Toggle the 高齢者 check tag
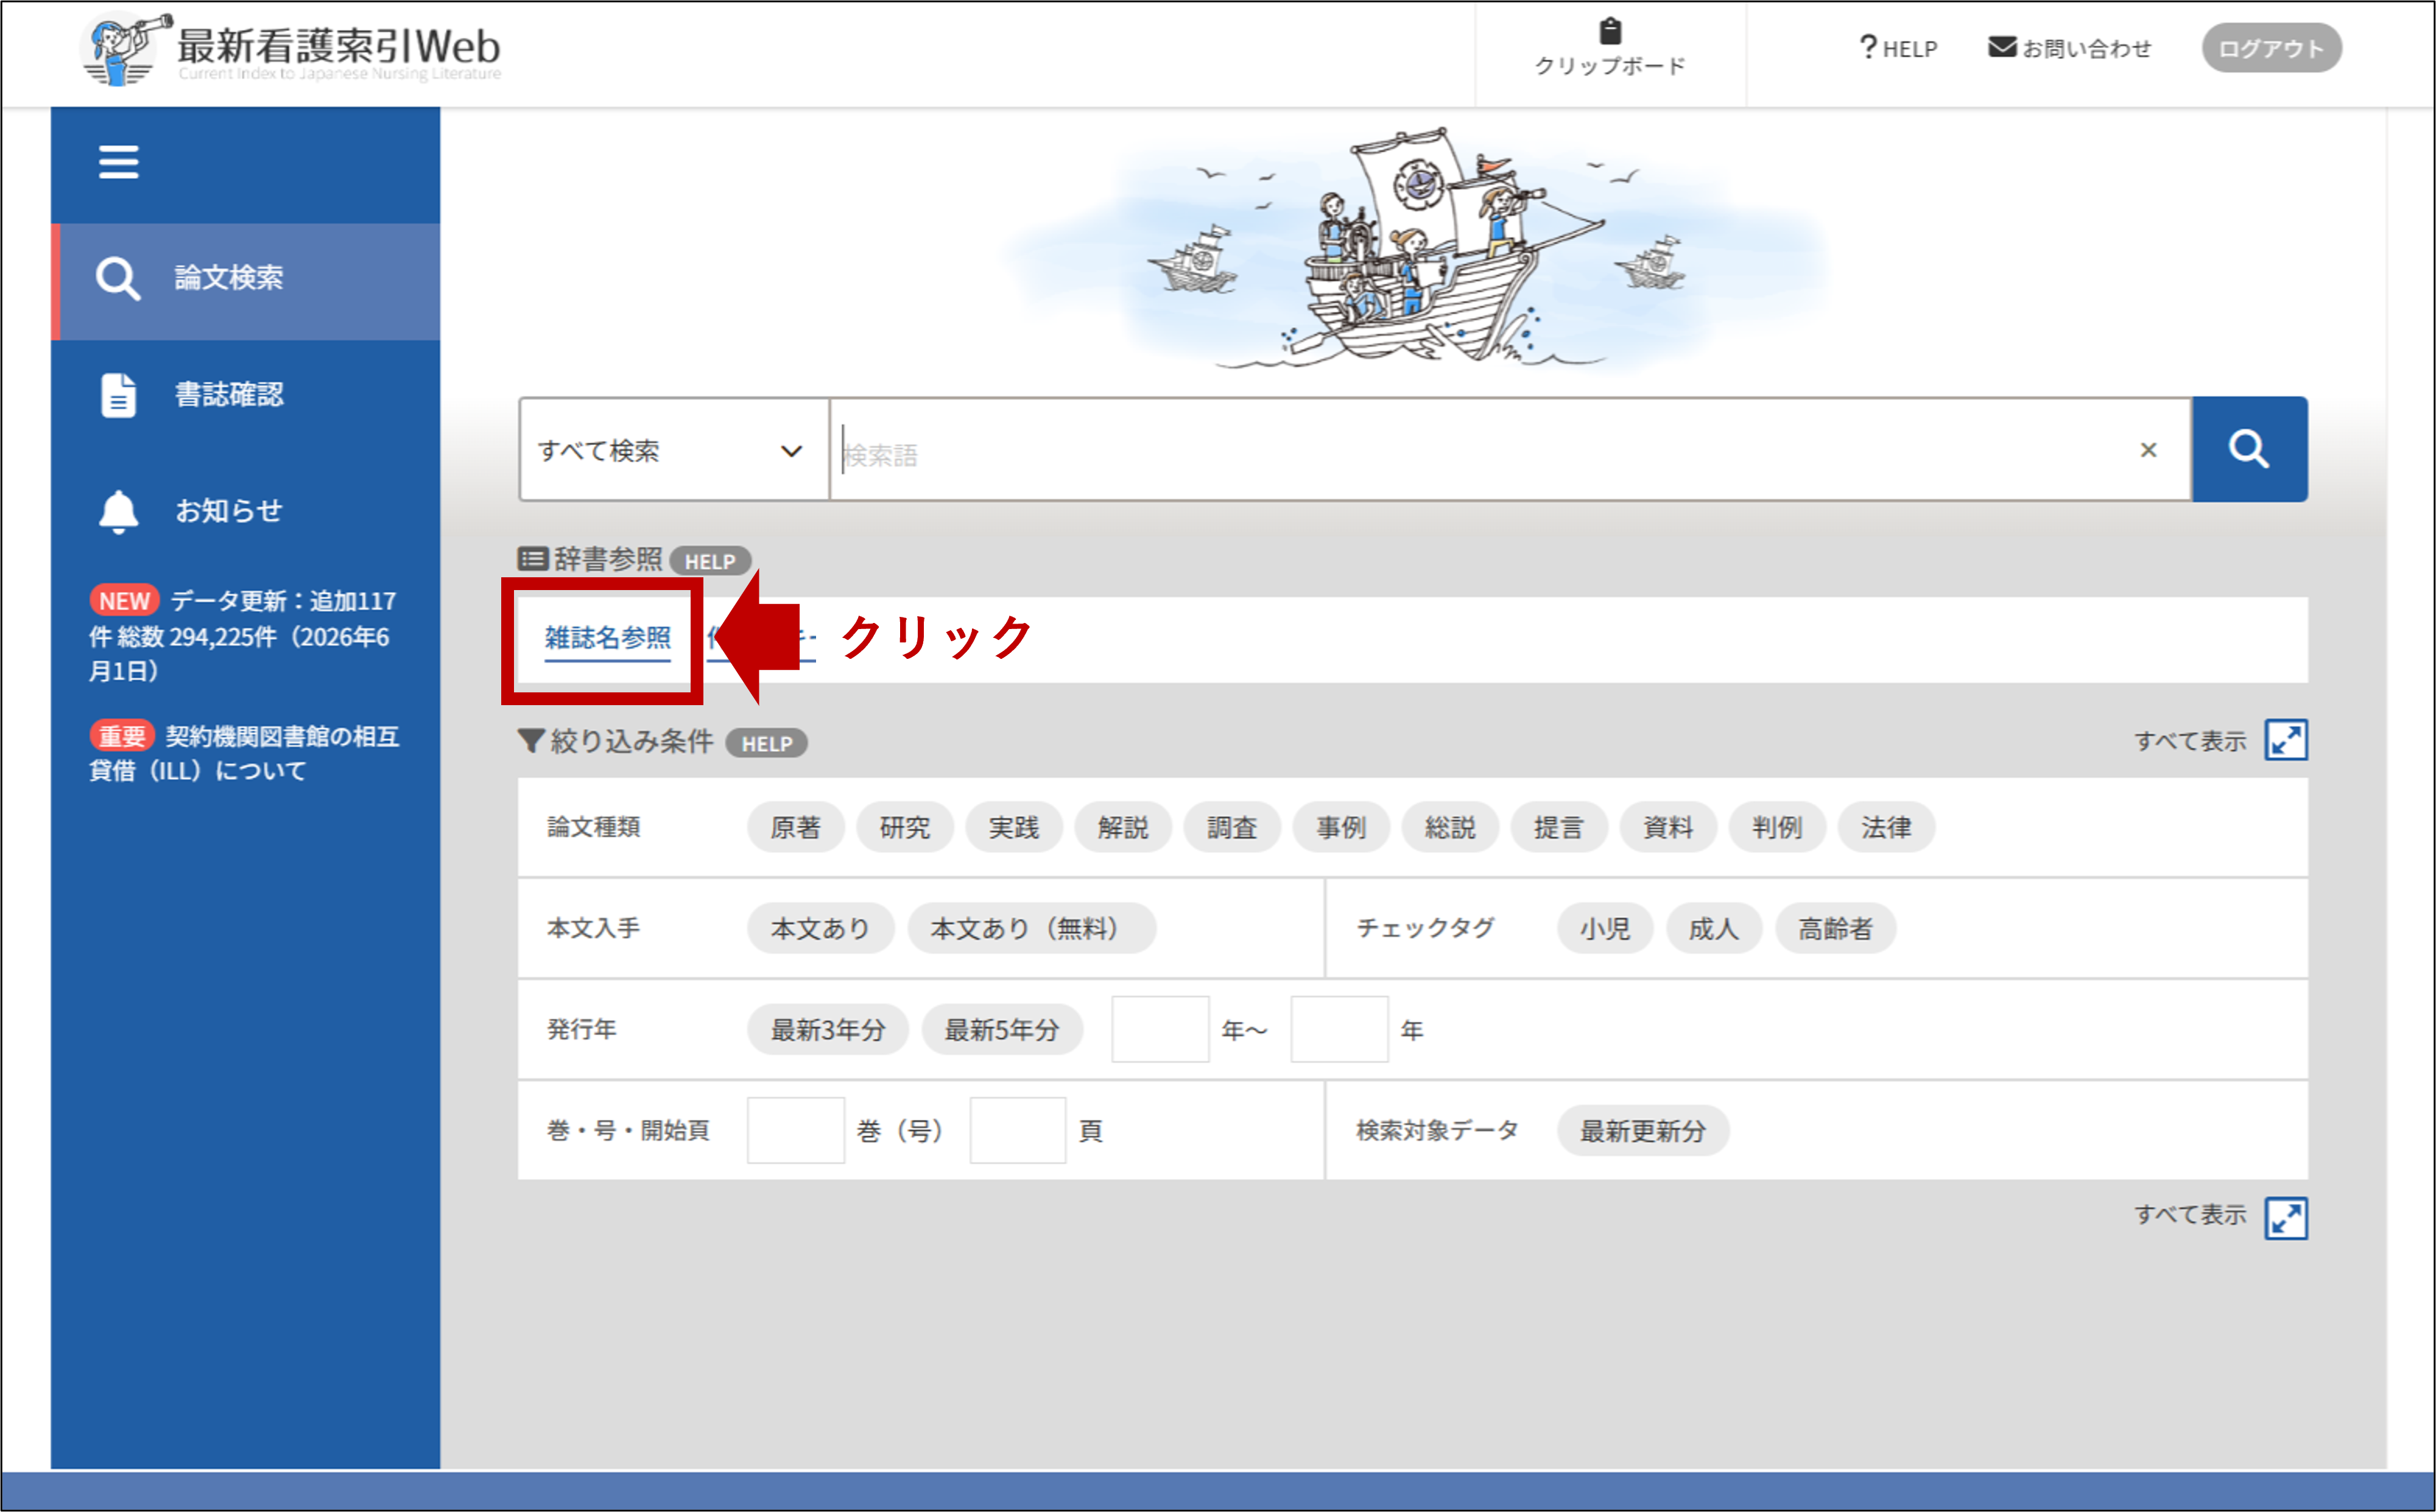The width and height of the screenshot is (2436, 1512). pos(1835,929)
